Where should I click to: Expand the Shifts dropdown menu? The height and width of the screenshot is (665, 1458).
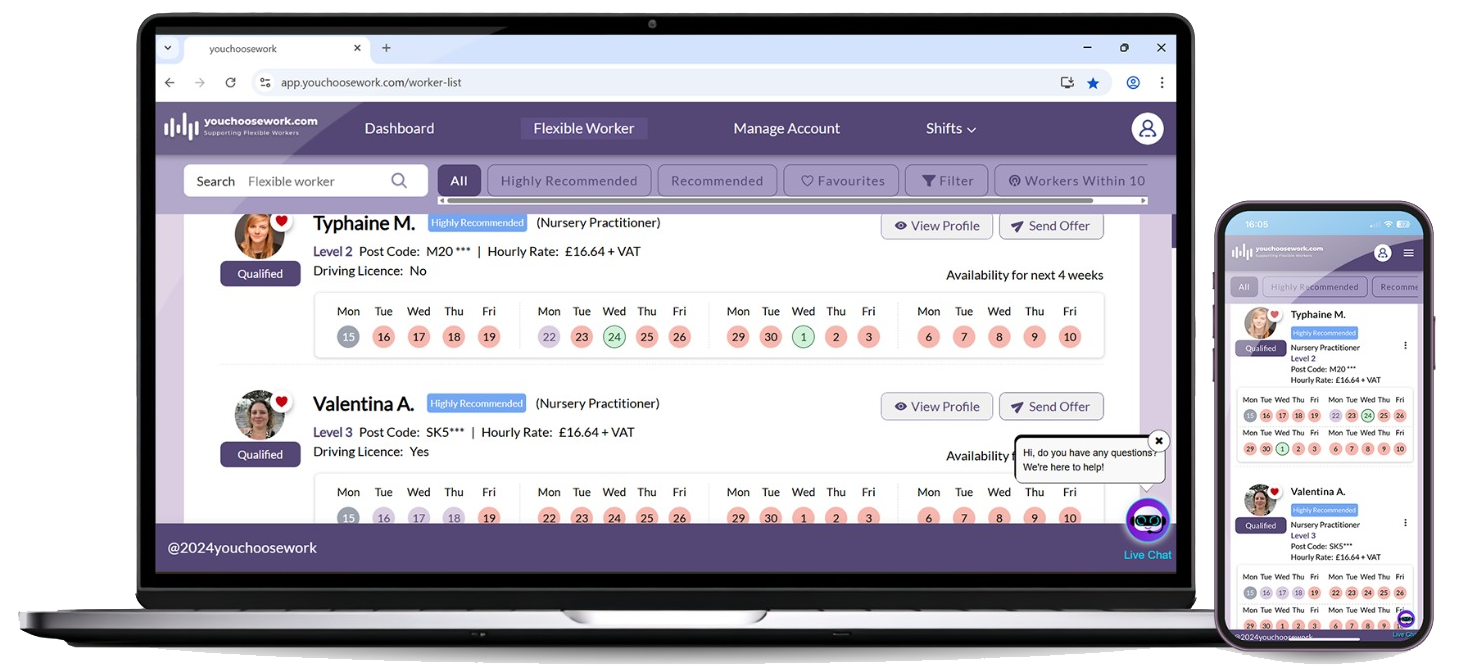950,128
